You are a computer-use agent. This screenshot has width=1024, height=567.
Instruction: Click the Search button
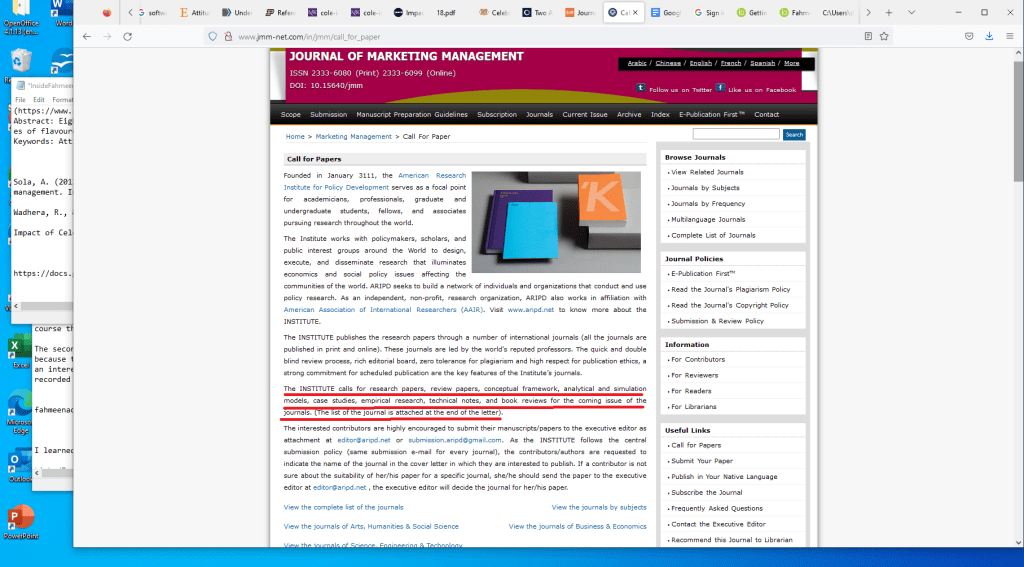tap(794, 135)
